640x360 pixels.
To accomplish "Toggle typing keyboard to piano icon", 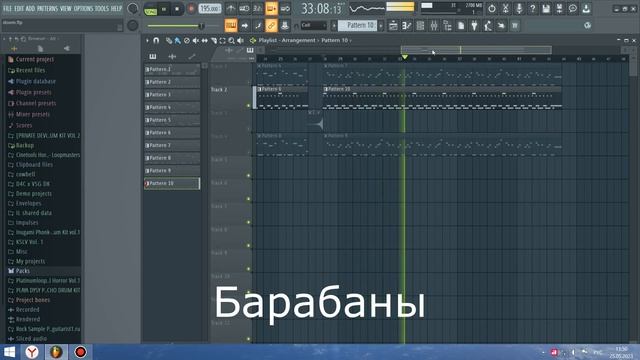I will tap(231, 26).
